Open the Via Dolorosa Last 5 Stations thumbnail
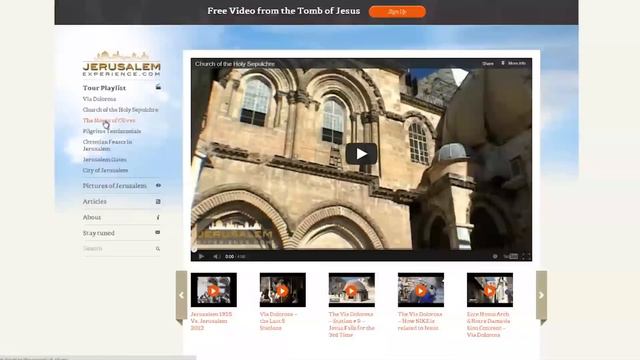 (x=282, y=290)
